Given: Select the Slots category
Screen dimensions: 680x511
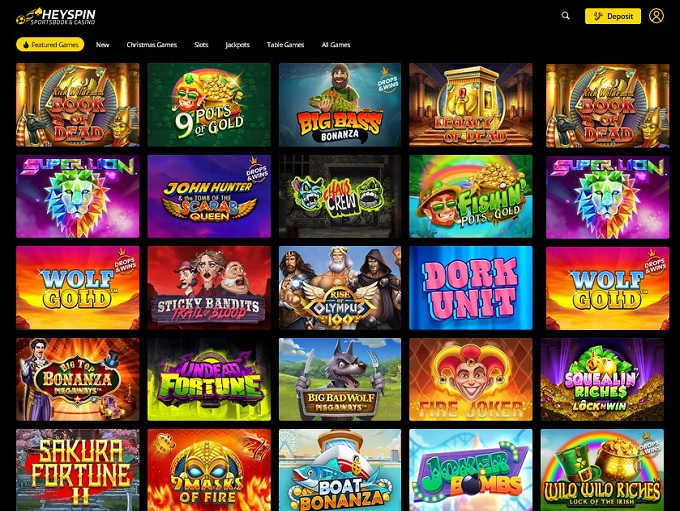Looking at the screenshot, I should 201,45.
